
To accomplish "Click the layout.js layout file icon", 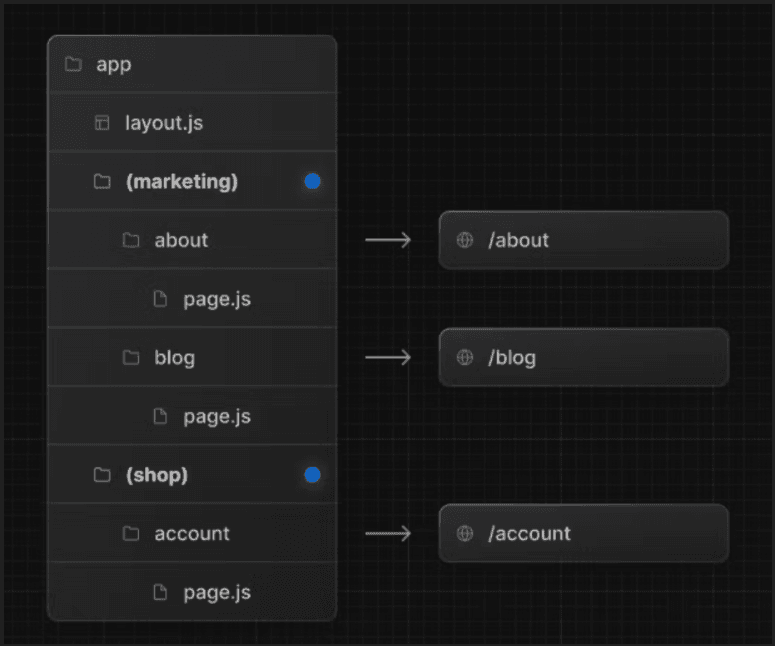I will 101,123.
